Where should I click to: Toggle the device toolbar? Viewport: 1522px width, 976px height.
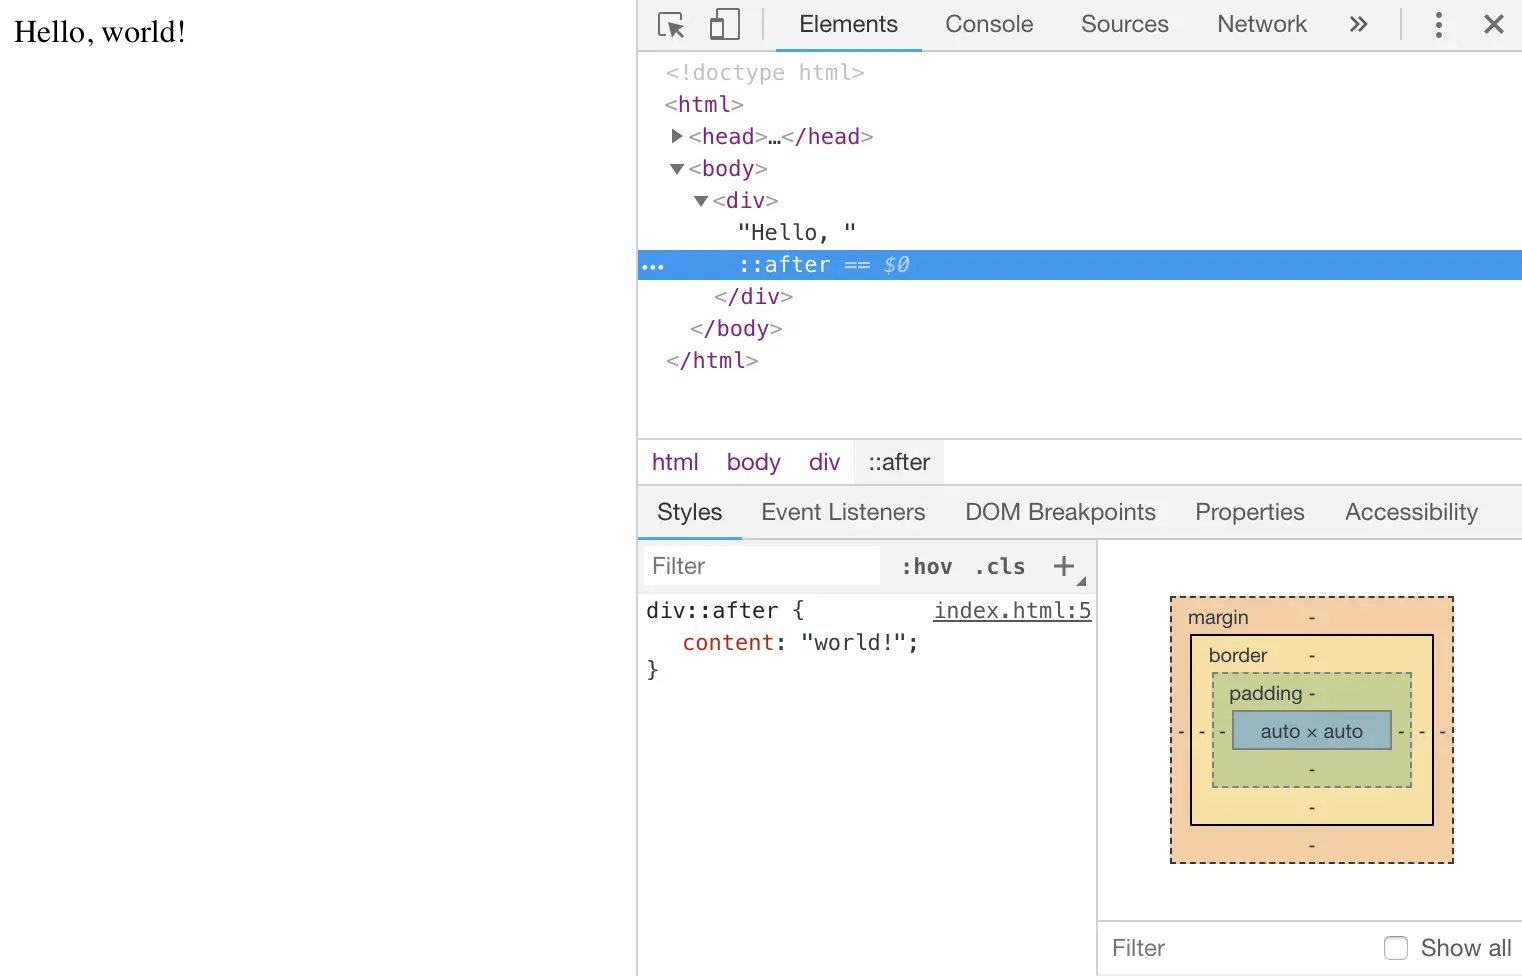[x=723, y=24]
